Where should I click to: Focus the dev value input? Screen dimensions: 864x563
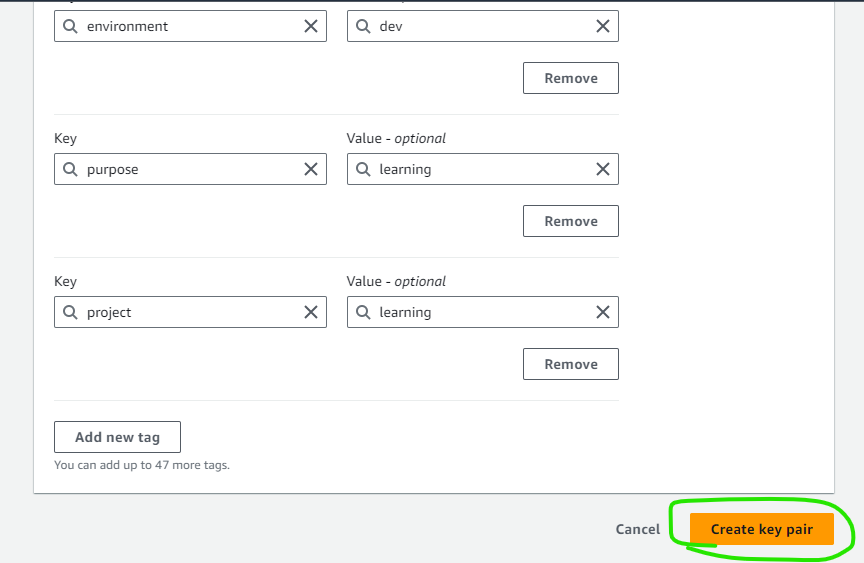[483, 26]
